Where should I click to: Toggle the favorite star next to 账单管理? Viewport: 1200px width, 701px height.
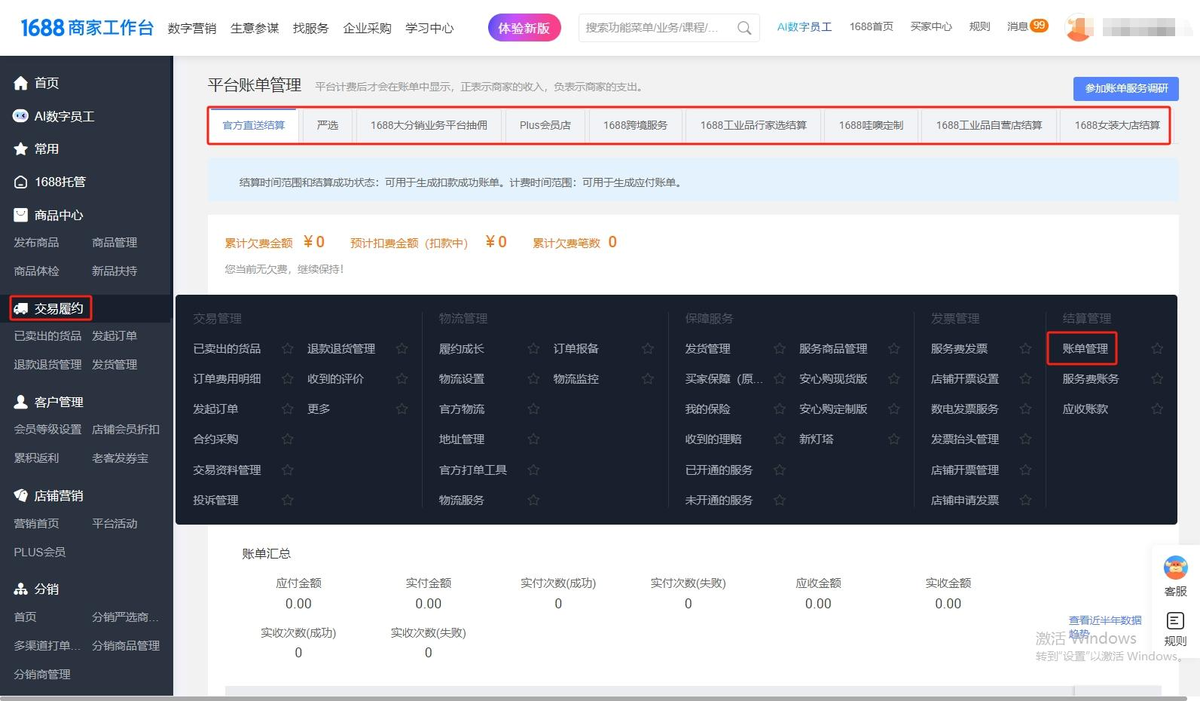[1157, 348]
